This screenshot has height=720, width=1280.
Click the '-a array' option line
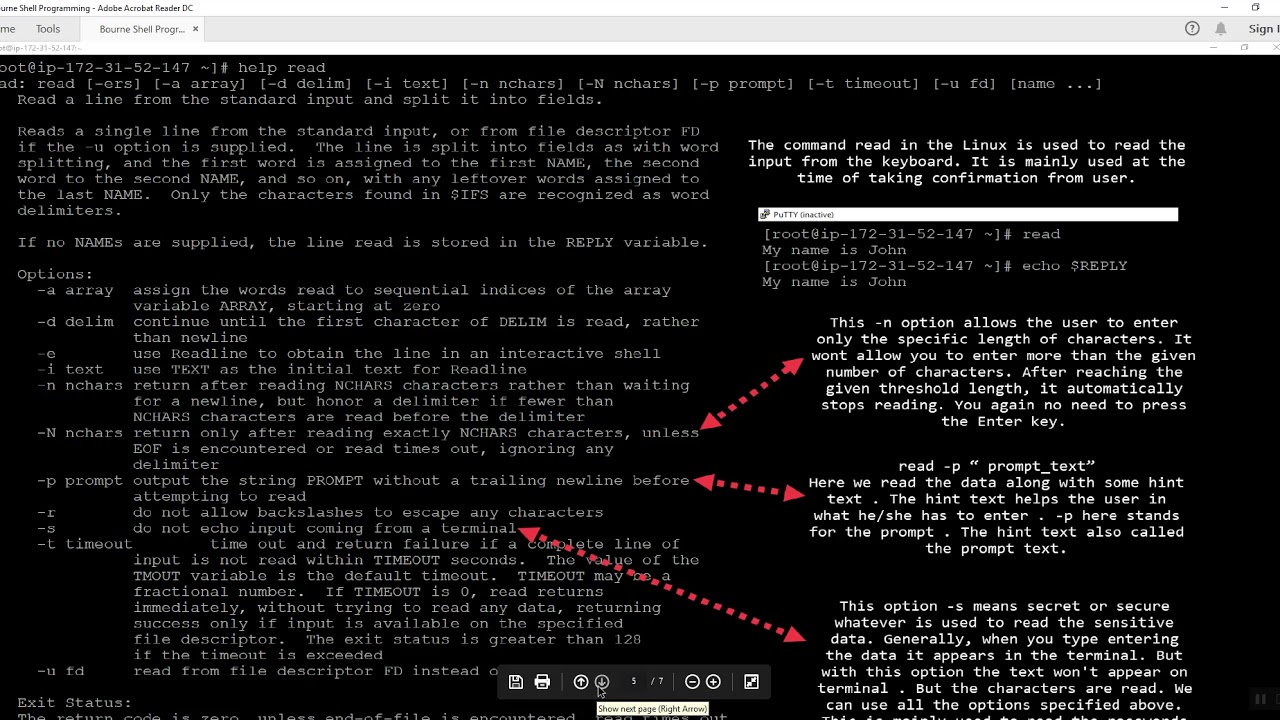point(354,290)
